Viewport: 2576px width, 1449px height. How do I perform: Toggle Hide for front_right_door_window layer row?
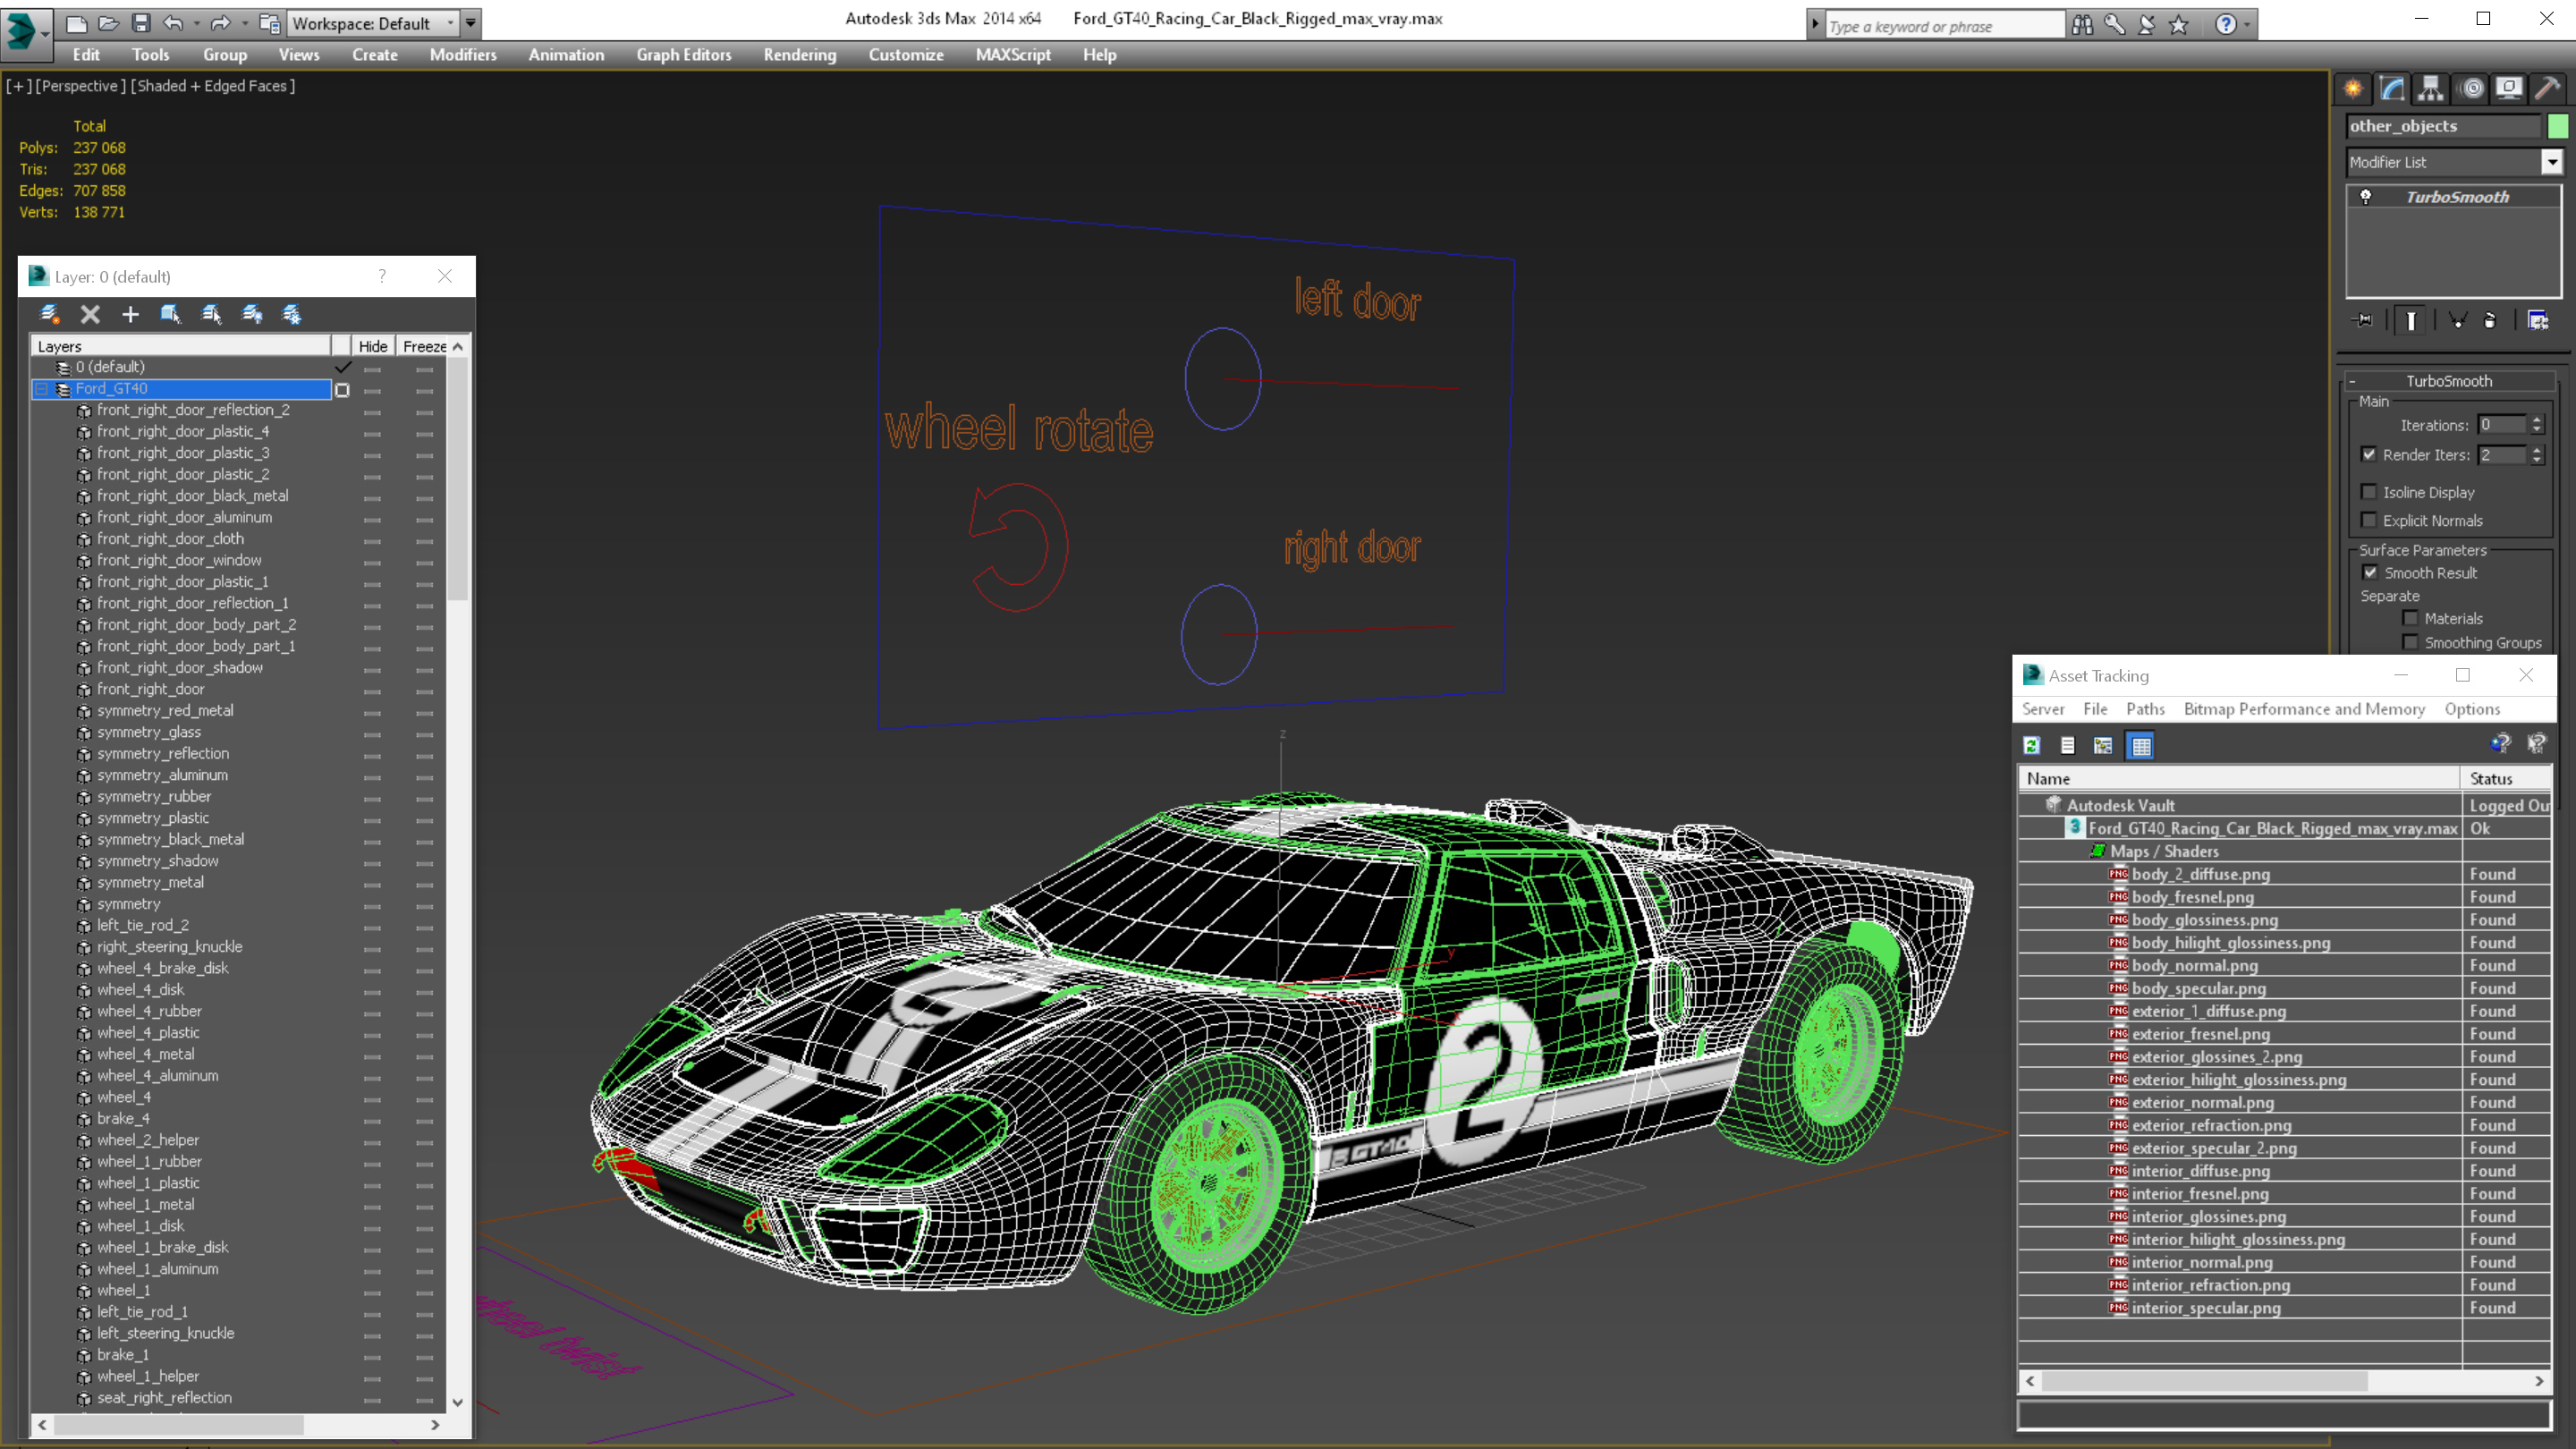tap(372, 562)
